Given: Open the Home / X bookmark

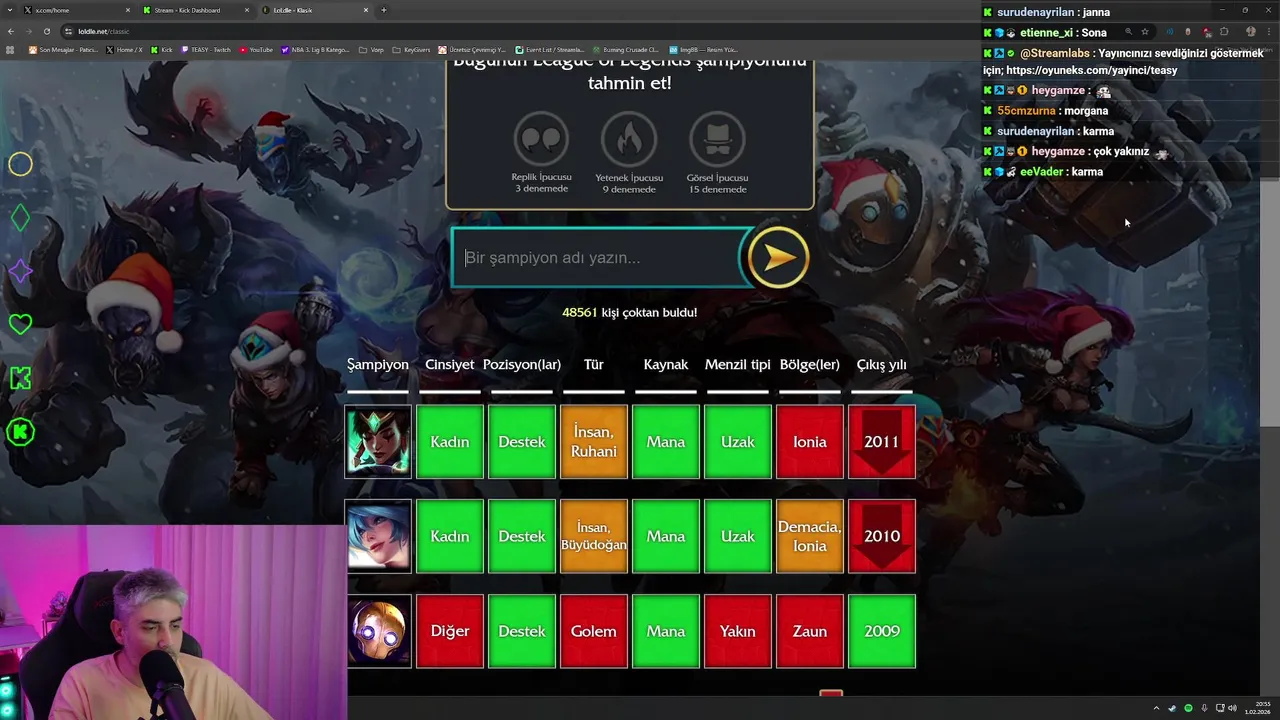Looking at the screenshot, I should [124, 49].
